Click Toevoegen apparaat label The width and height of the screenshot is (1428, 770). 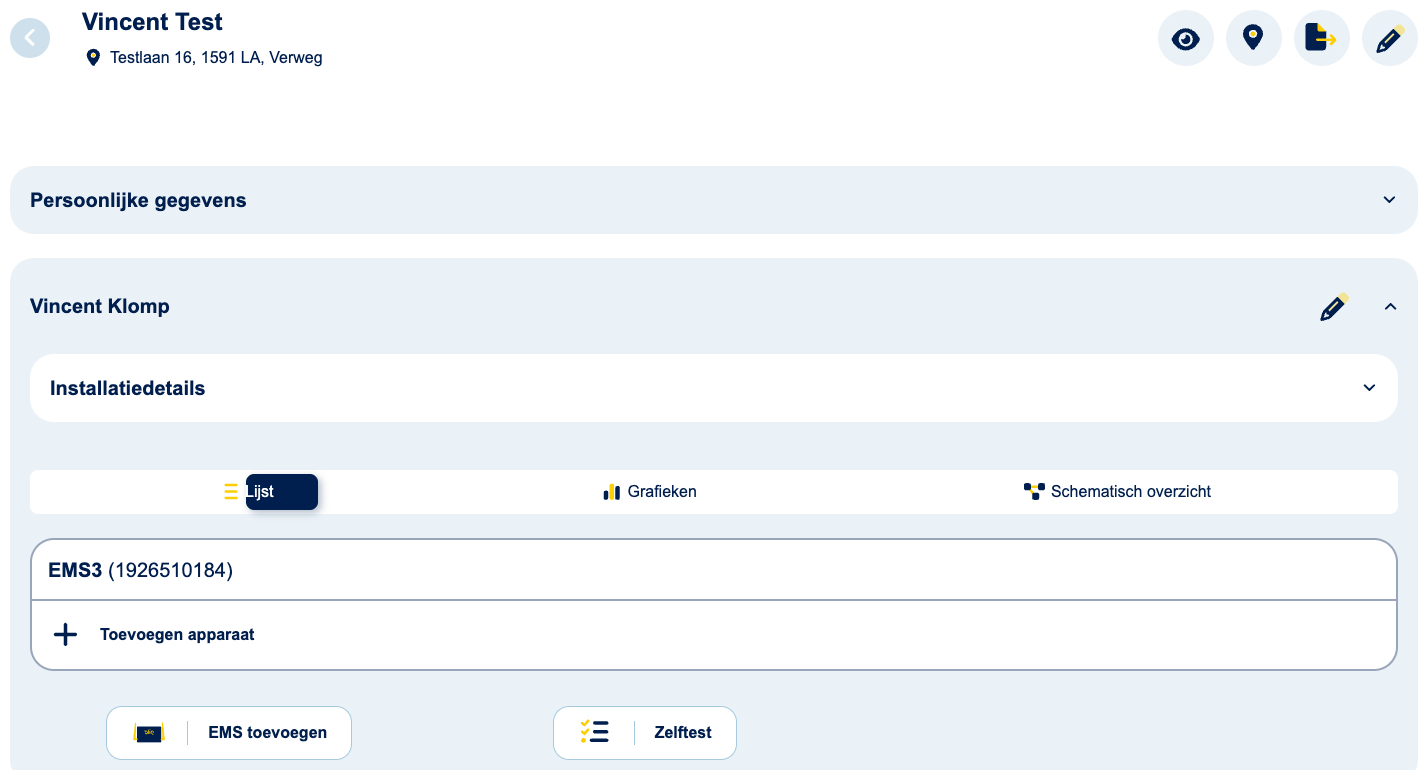click(x=177, y=635)
